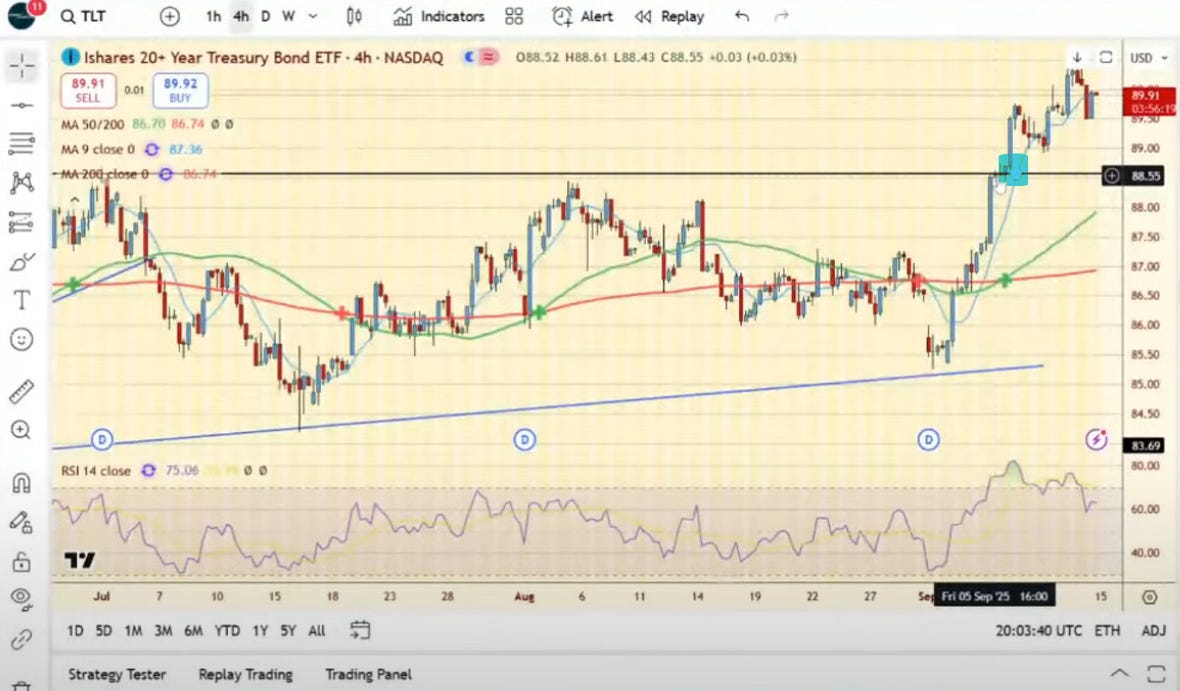Open the Strategy Tester tab
The width and height of the screenshot is (1180, 691).
(x=117, y=674)
